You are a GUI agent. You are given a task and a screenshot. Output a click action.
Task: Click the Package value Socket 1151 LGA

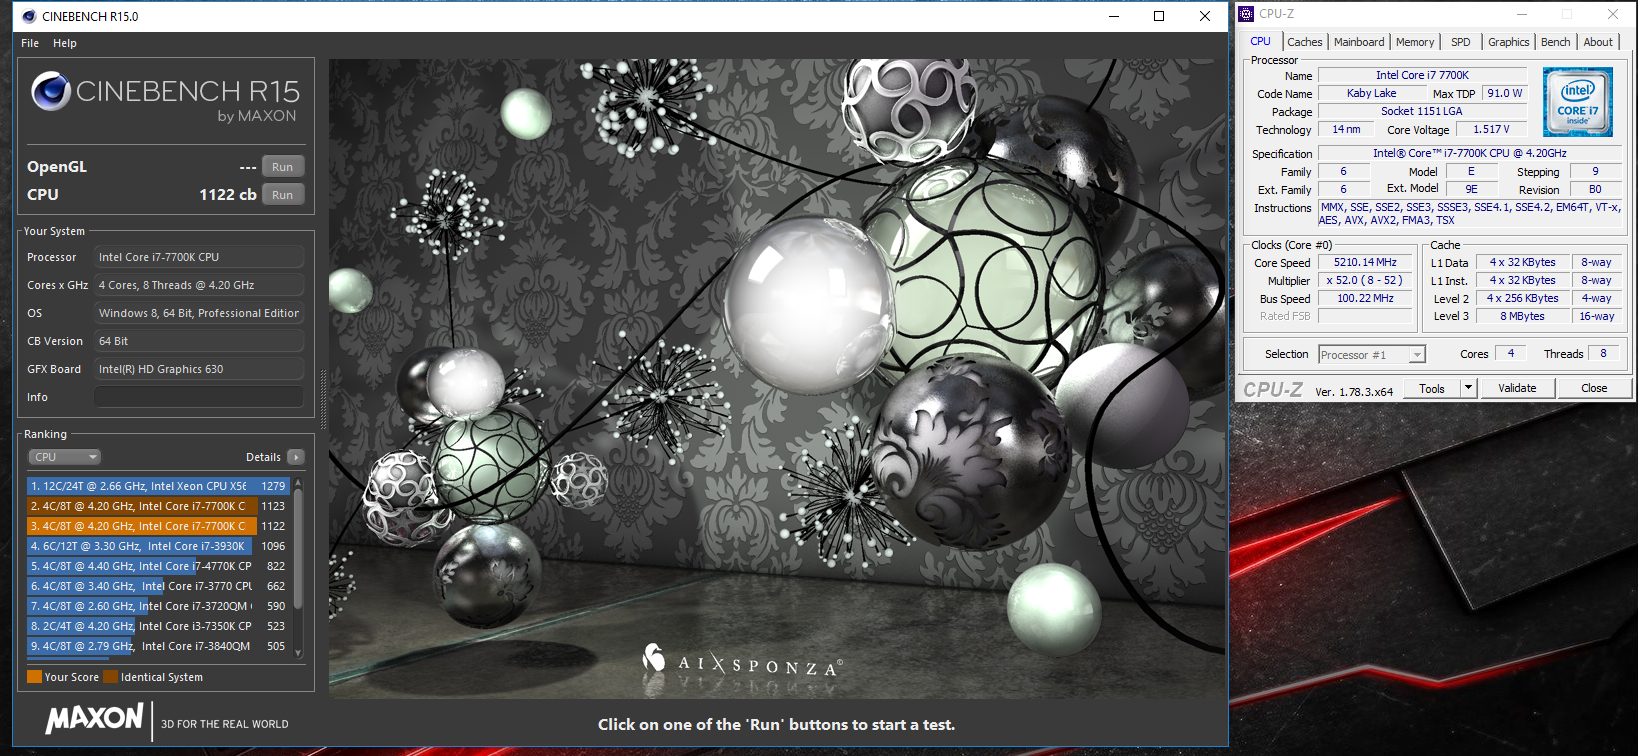click(x=1422, y=112)
